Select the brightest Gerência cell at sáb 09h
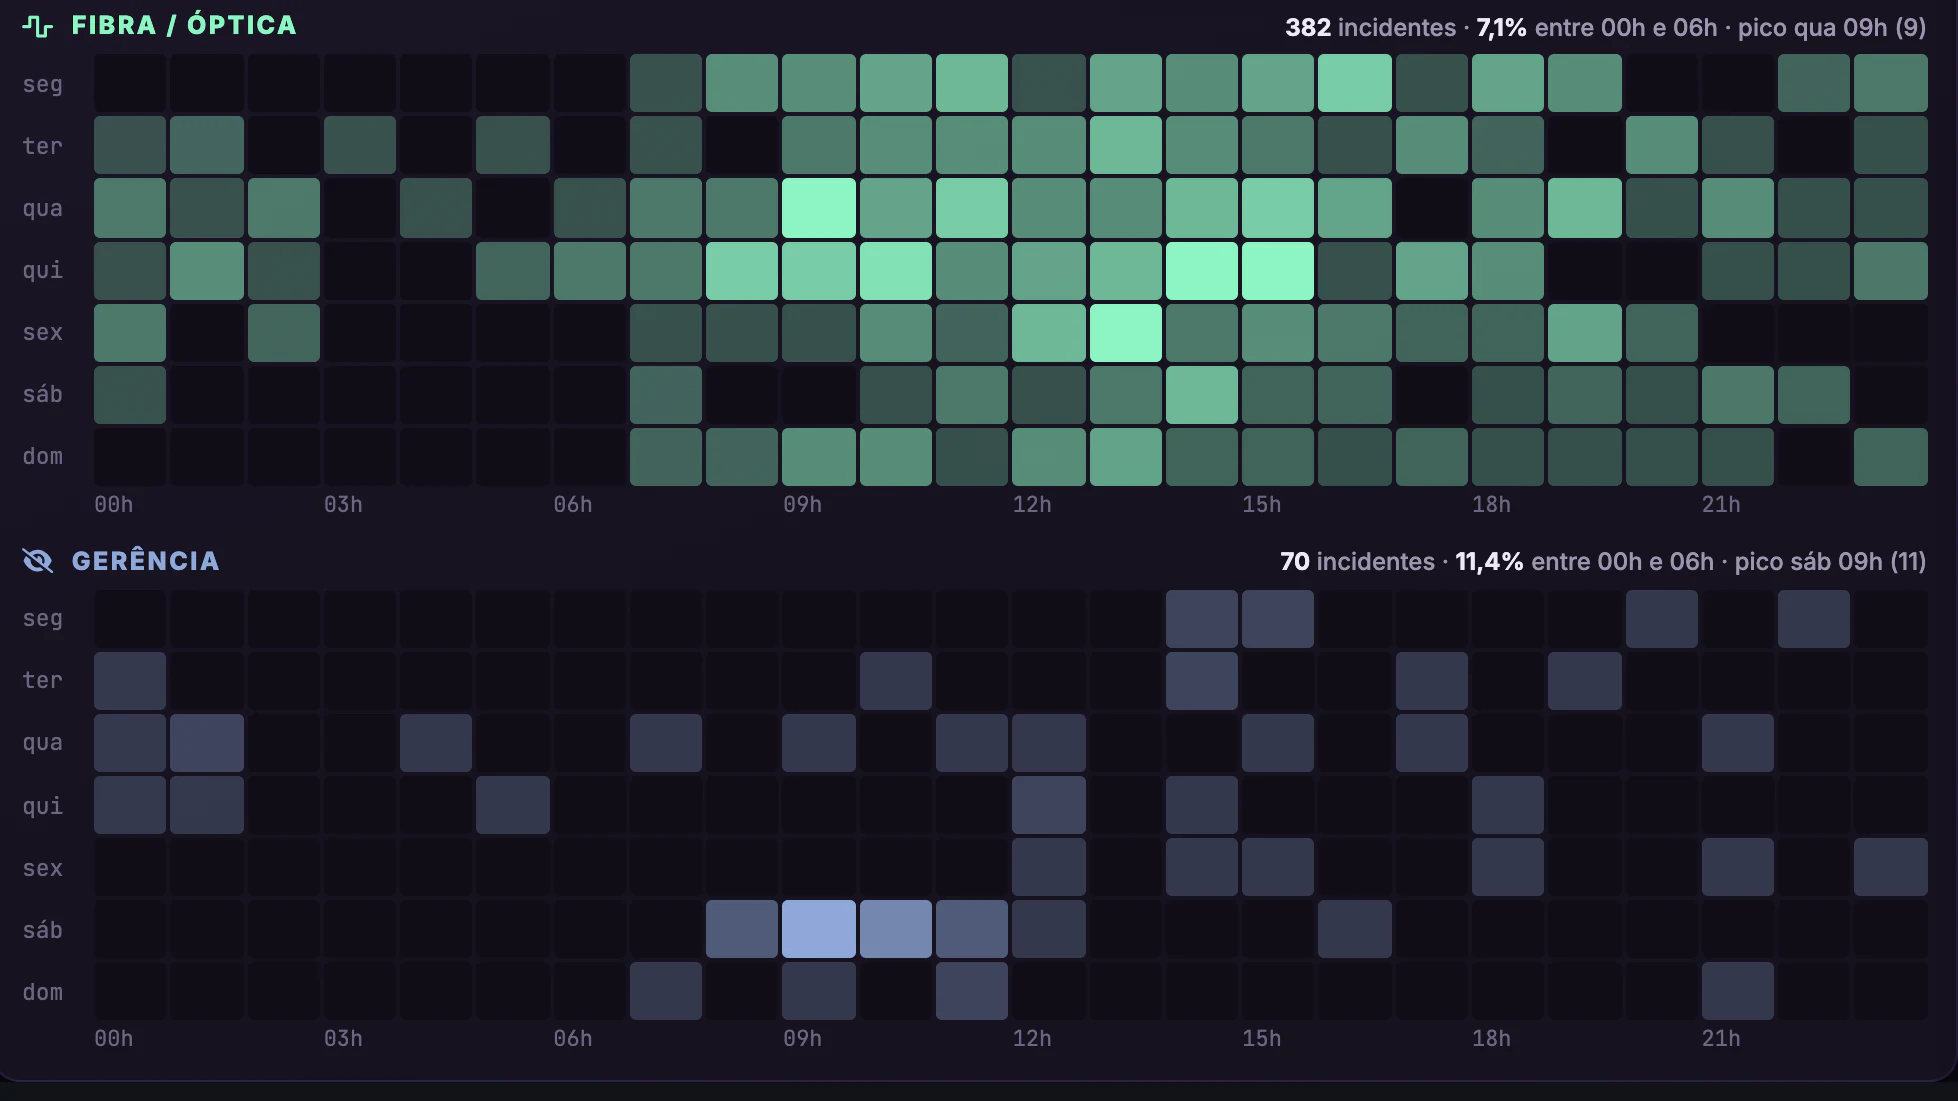This screenshot has width=1958, height=1101. click(x=819, y=929)
